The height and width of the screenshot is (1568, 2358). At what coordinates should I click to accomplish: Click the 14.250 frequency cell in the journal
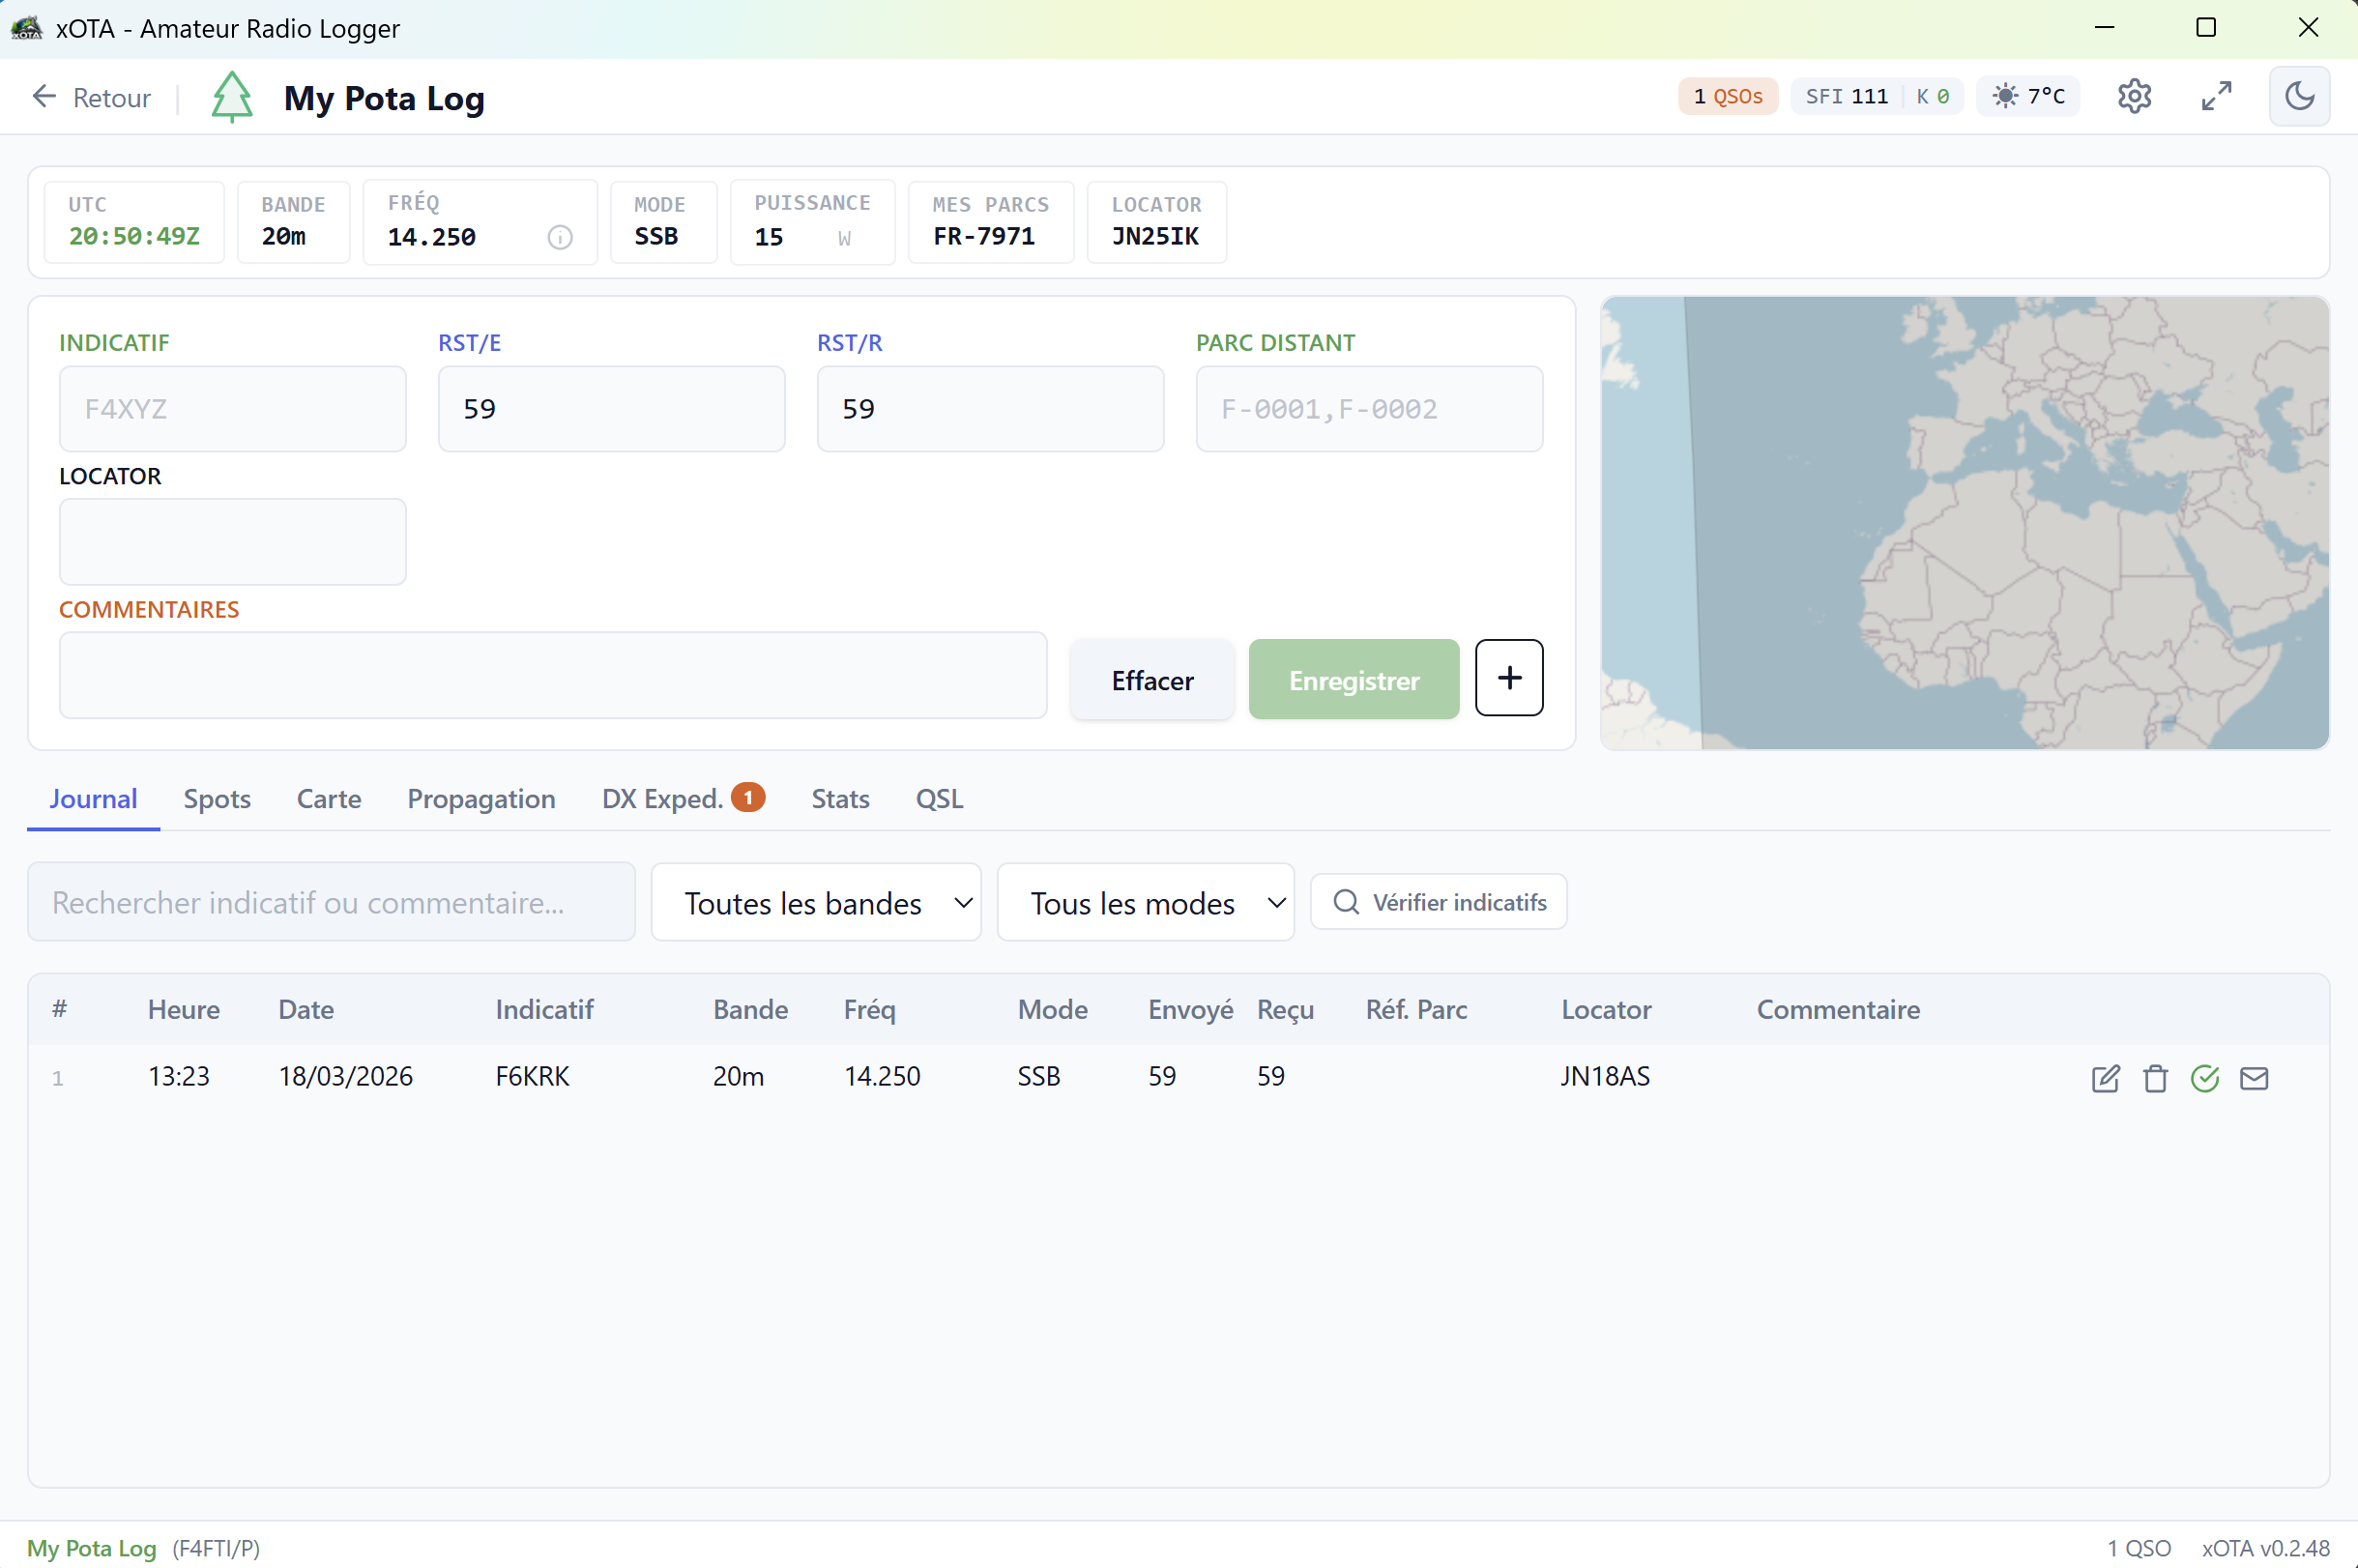click(x=882, y=1077)
